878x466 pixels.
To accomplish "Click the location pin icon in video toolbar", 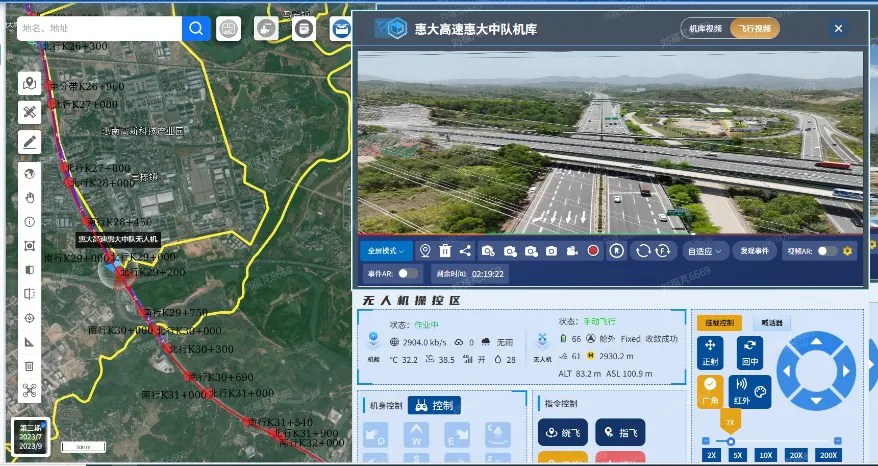I will (x=424, y=250).
